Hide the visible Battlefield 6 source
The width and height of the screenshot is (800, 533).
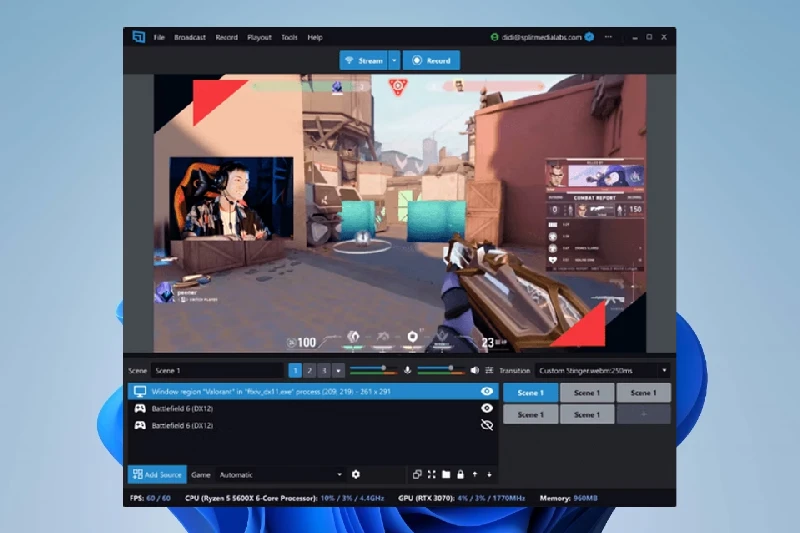(x=487, y=408)
